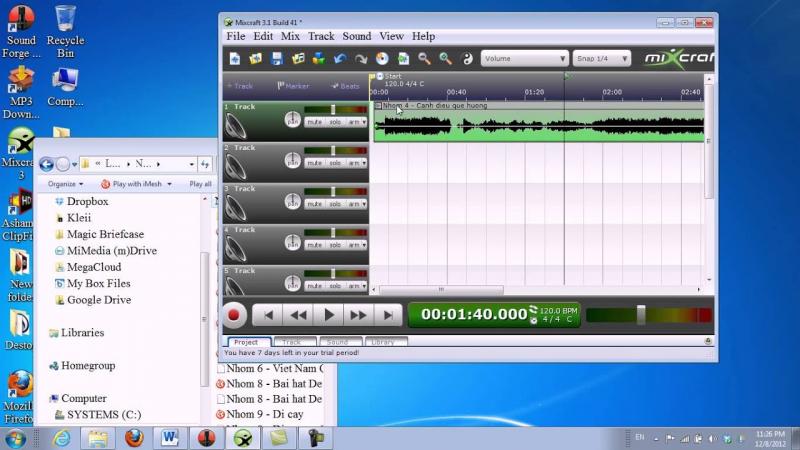Arm Track 3 for recording

355,204
